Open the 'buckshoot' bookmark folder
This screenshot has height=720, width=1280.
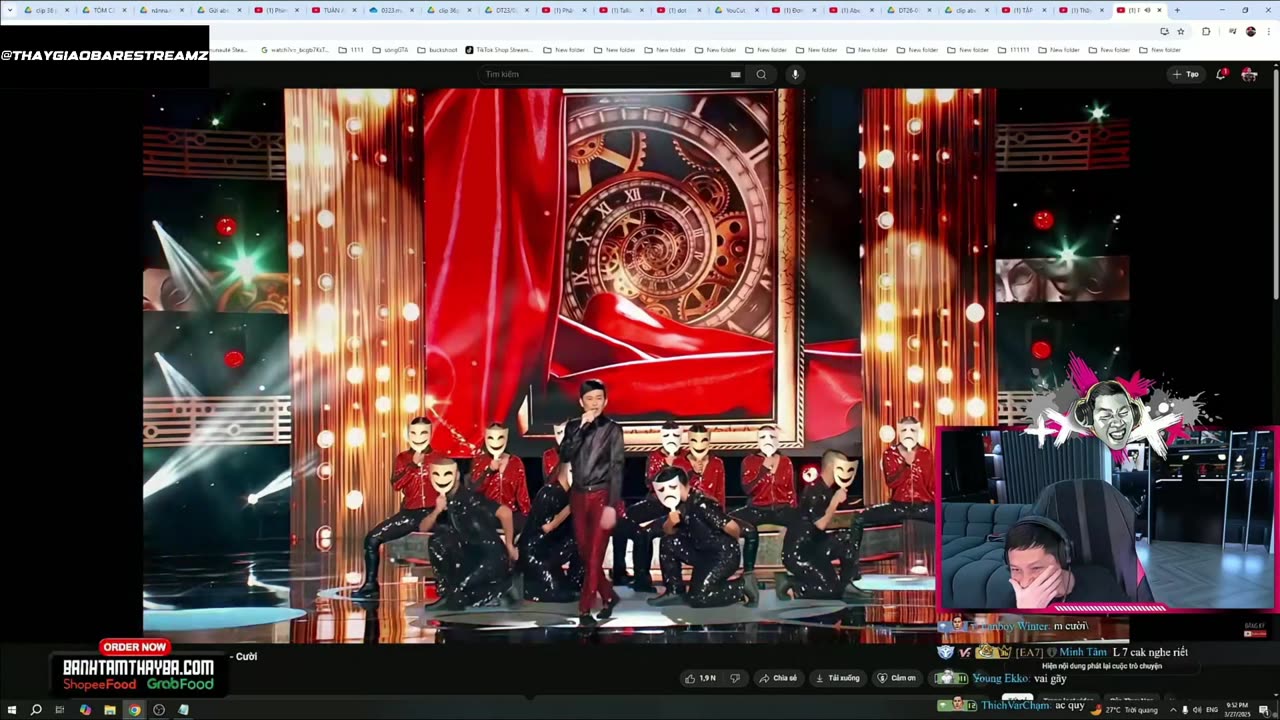[x=437, y=50]
